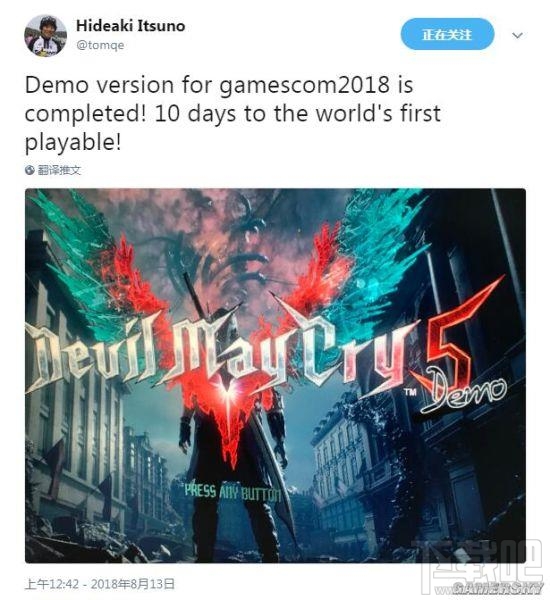Open the Devil May Cry 5 image
The image size is (550, 600).
pos(275,376)
